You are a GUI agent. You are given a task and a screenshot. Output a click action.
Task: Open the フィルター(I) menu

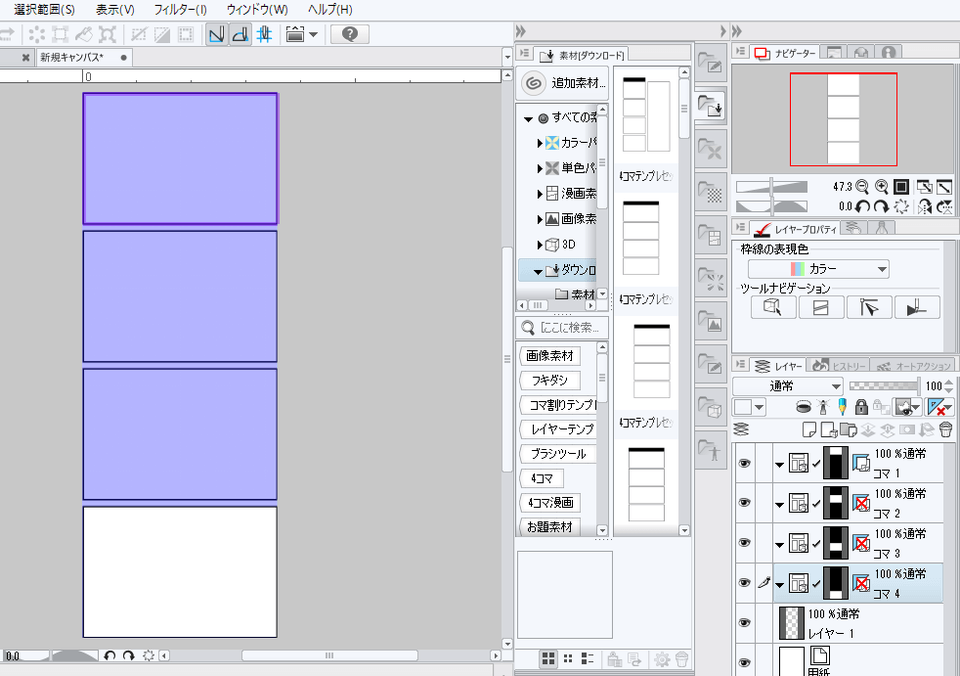tap(180, 9)
